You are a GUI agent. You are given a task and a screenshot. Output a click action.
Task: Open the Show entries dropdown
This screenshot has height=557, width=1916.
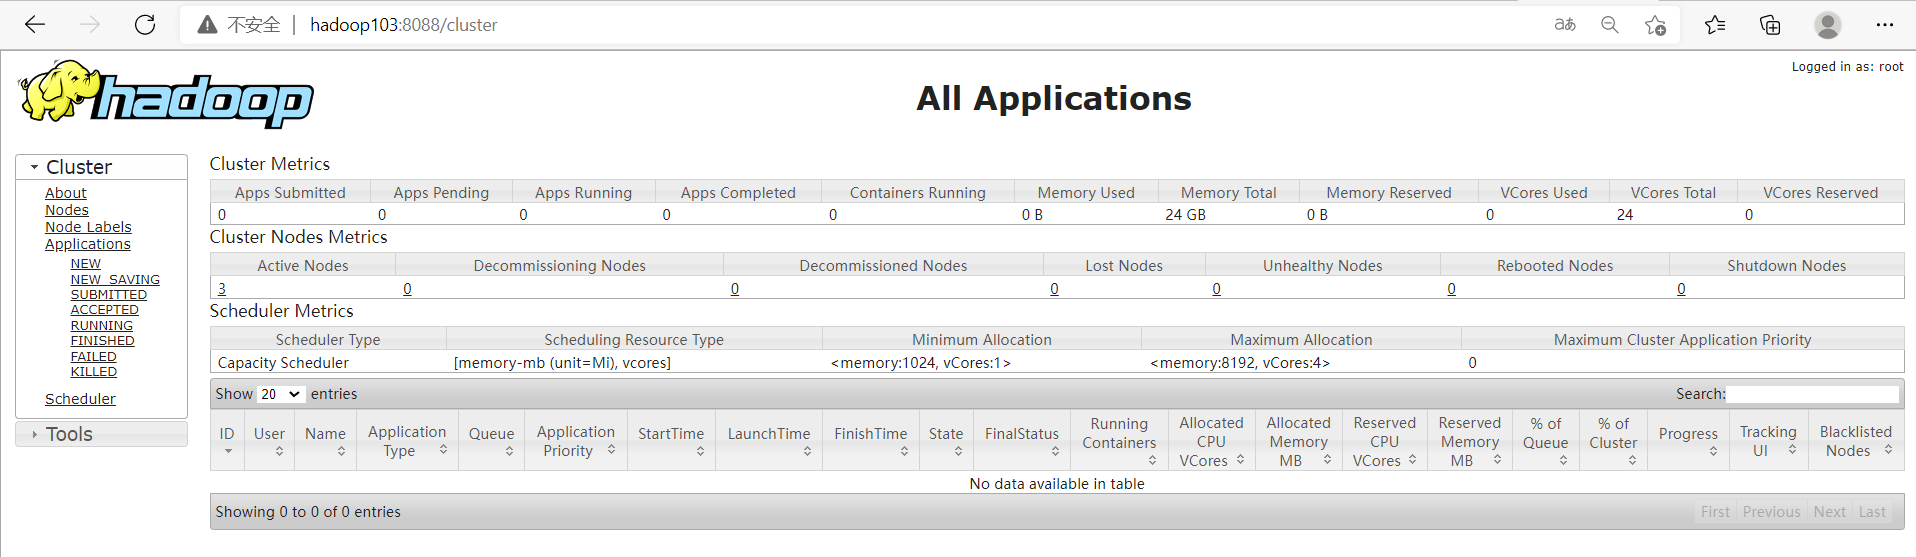pos(280,394)
